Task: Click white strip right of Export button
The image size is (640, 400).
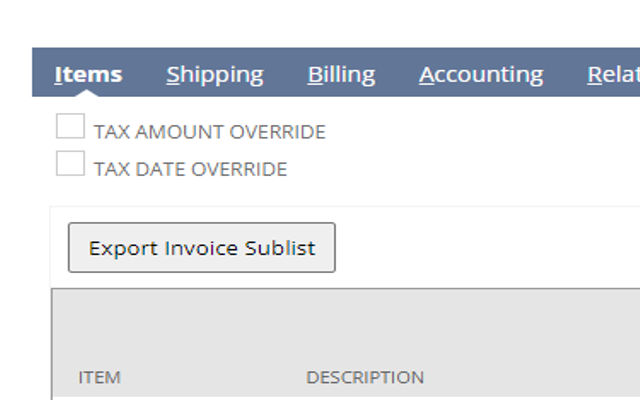Action: 488,247
